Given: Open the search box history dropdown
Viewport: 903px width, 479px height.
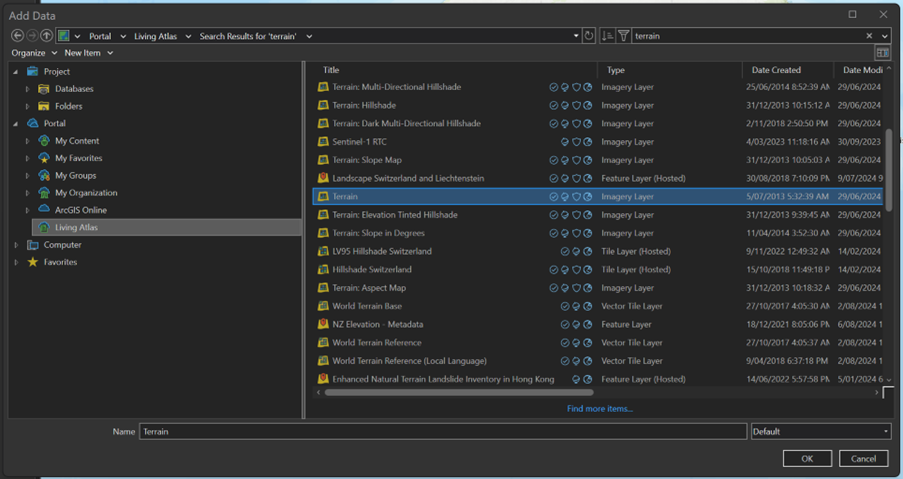Looking at the screenshot, I should (885, 36).
